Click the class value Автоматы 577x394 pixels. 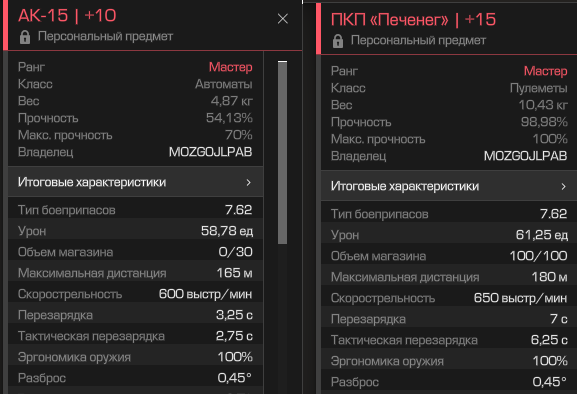224,84
